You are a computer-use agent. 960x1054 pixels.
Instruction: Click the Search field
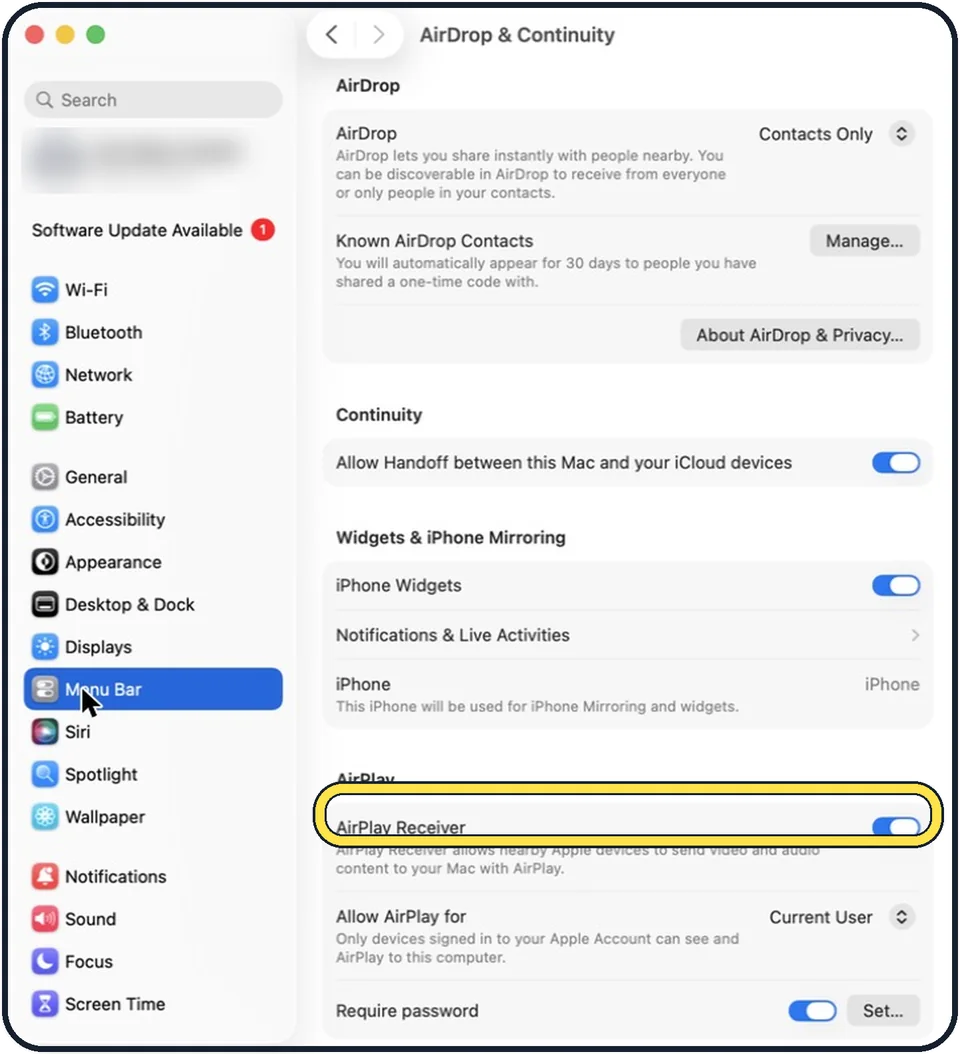(x=153, y=100)
